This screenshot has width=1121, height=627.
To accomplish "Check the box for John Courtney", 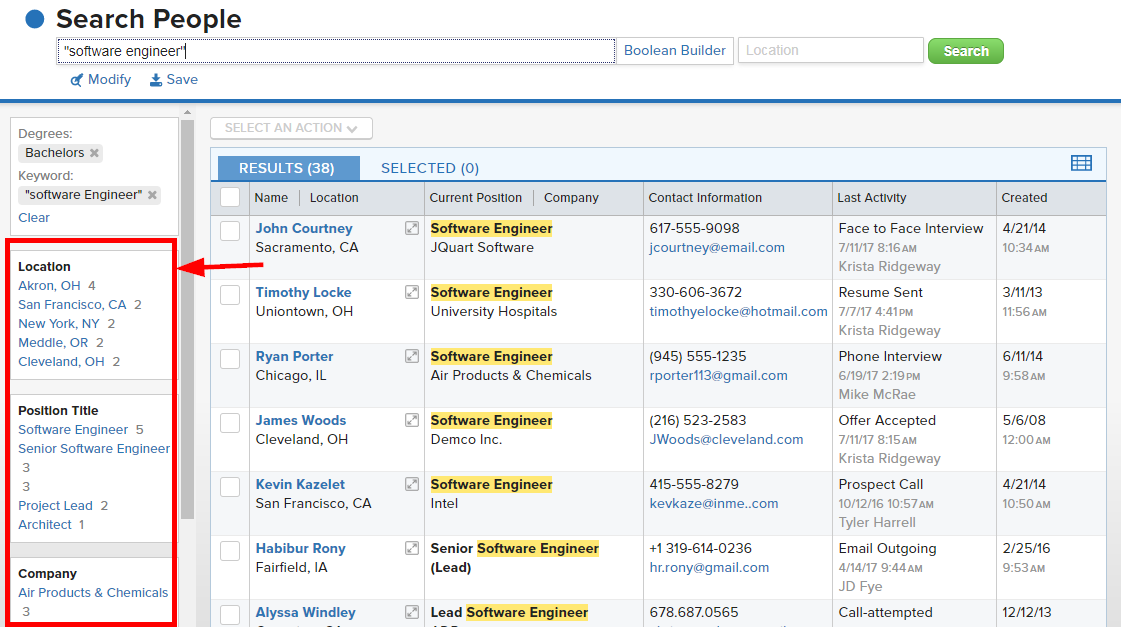I will (230, 231).
